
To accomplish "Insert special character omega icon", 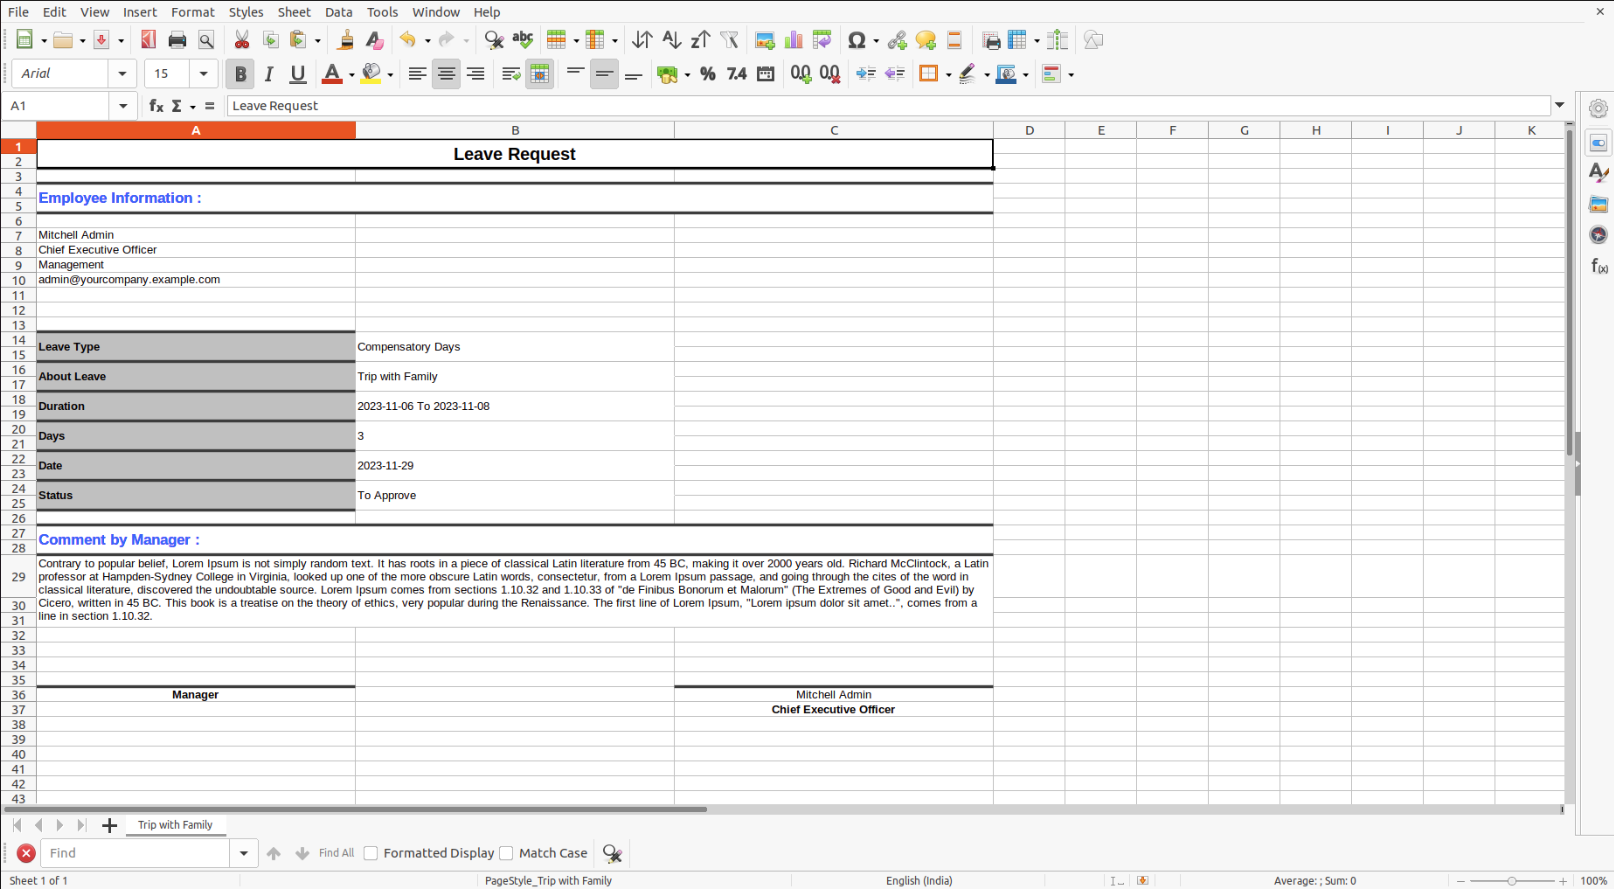I will point(857,40).
